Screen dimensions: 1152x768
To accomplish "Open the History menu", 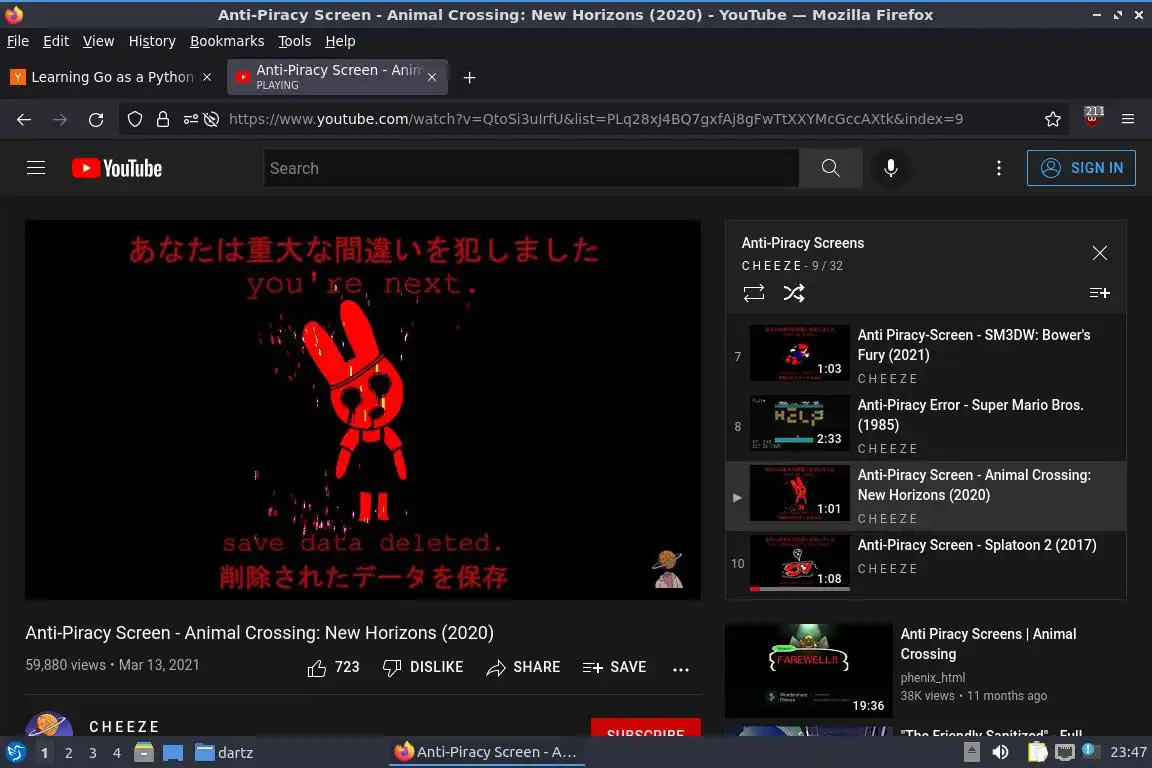I will click(x=152, y=41).
